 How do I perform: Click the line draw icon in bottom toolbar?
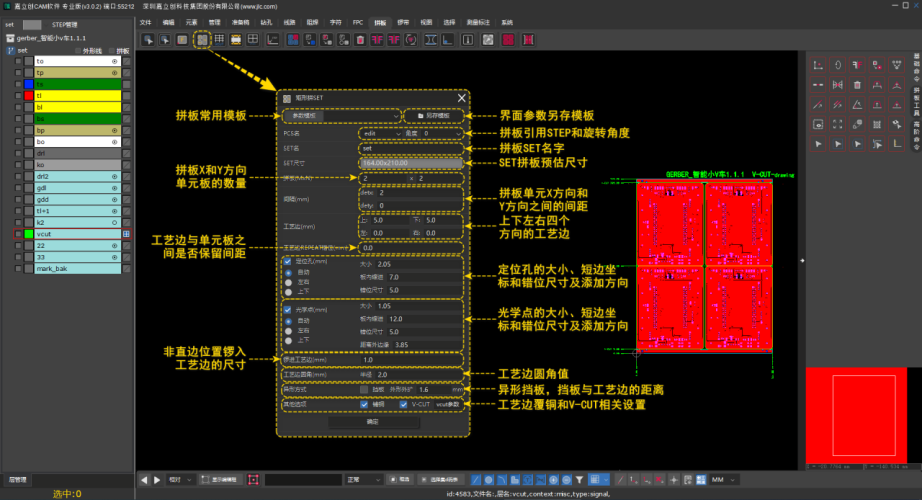[476, 480]
